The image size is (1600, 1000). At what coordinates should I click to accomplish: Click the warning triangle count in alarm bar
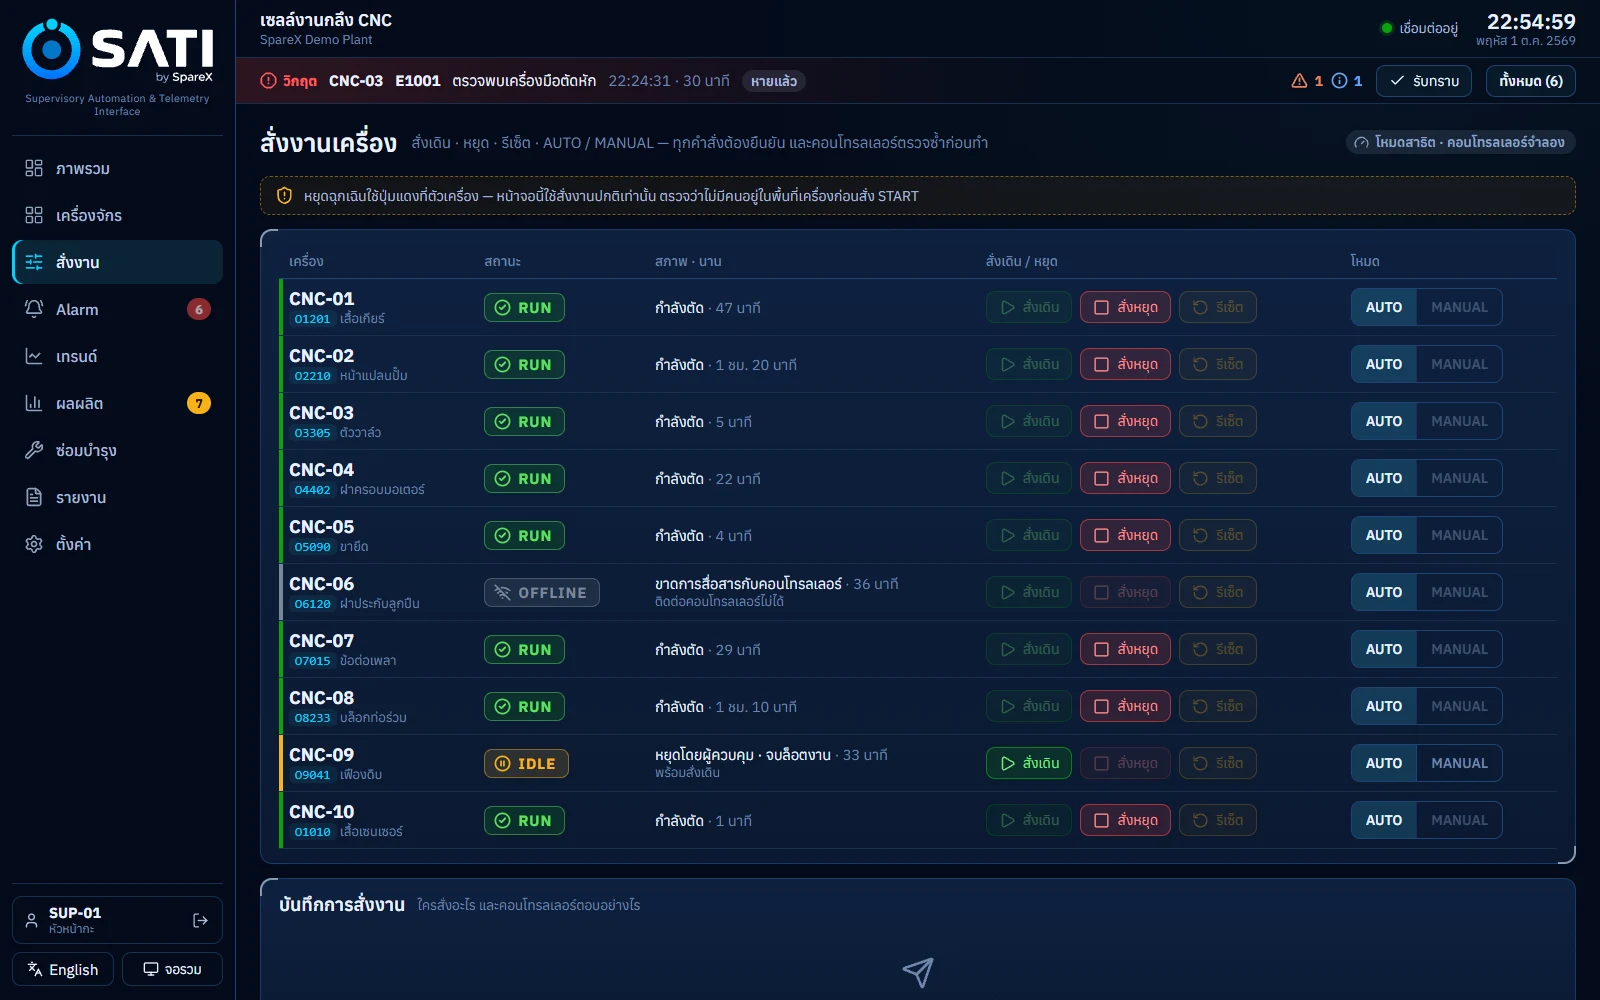[x=1307, y=81]
